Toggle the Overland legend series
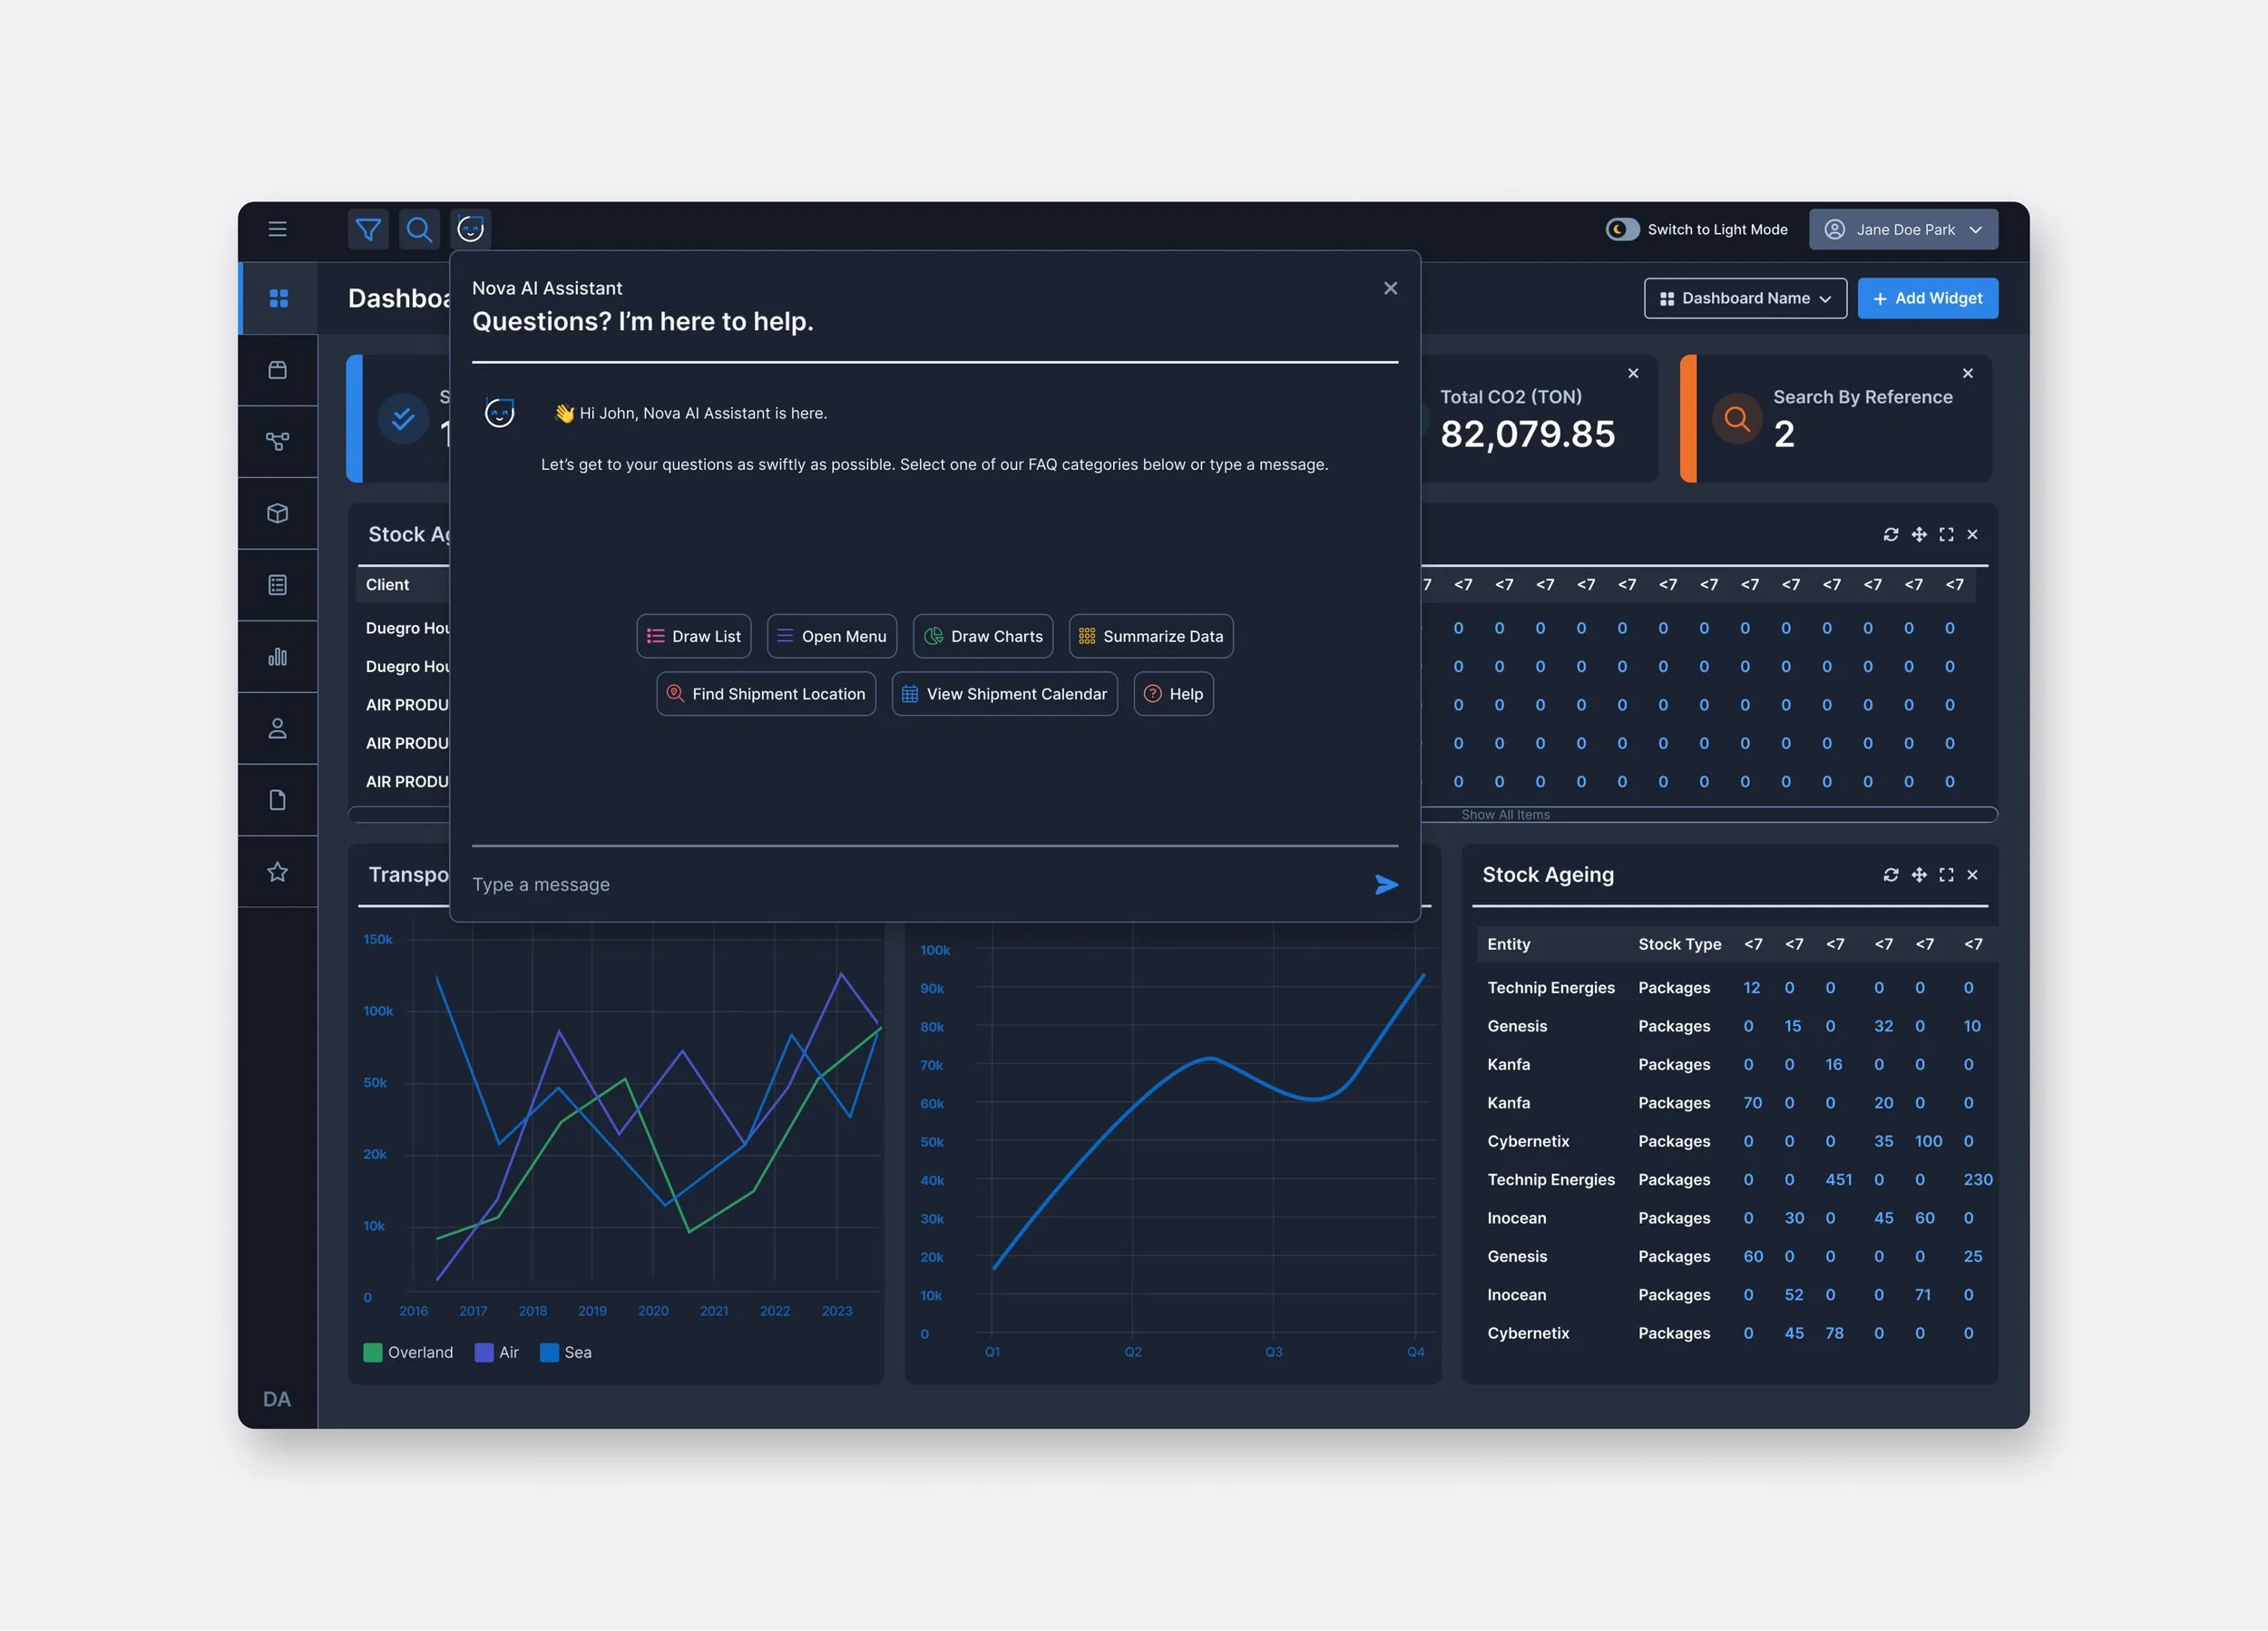Image resolution: width=2268 pixels, height=1631 pixels. tap(408, 1352)
